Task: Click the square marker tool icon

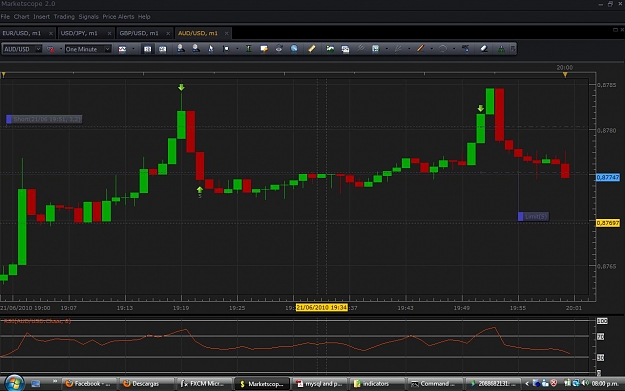Action: [226, 49]
